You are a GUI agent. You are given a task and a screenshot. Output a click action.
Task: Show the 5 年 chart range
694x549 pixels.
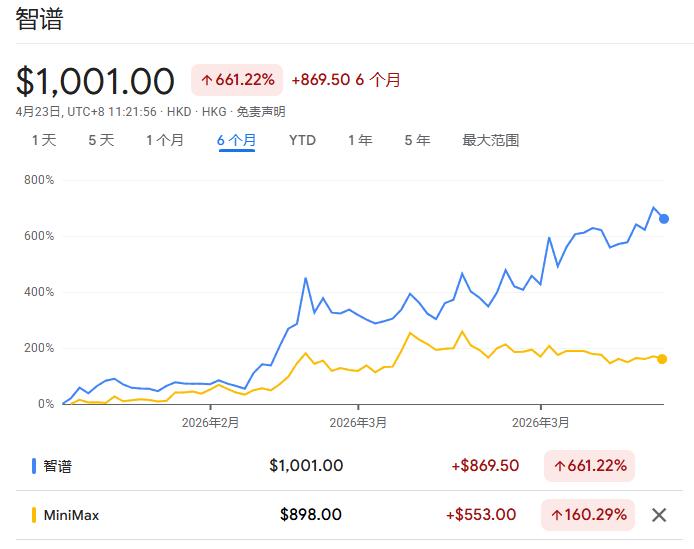[417, 140]
